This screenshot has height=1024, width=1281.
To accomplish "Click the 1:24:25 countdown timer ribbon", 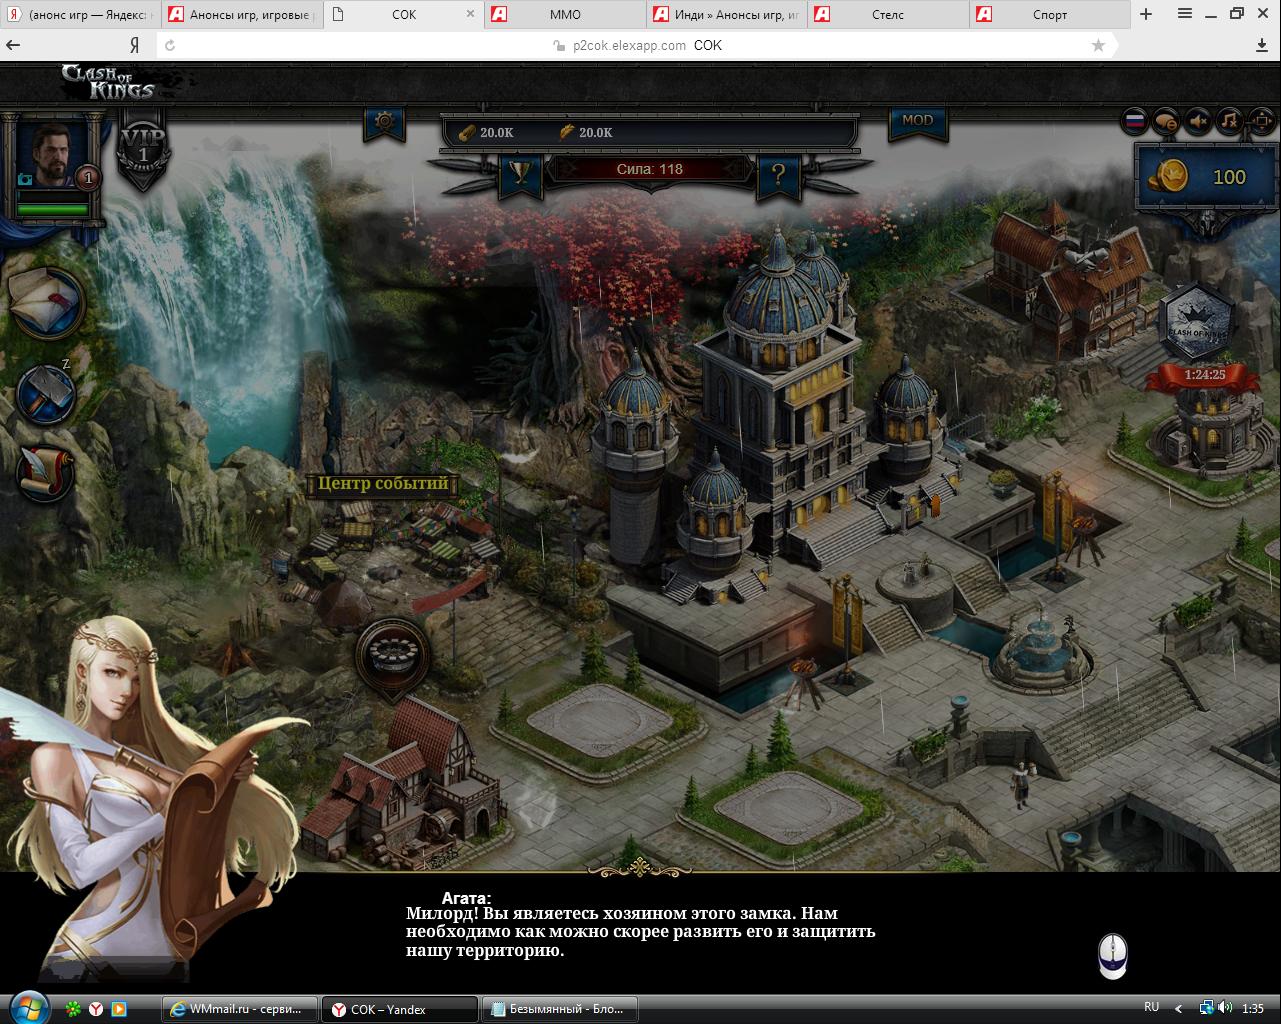I will (1205, 375).
